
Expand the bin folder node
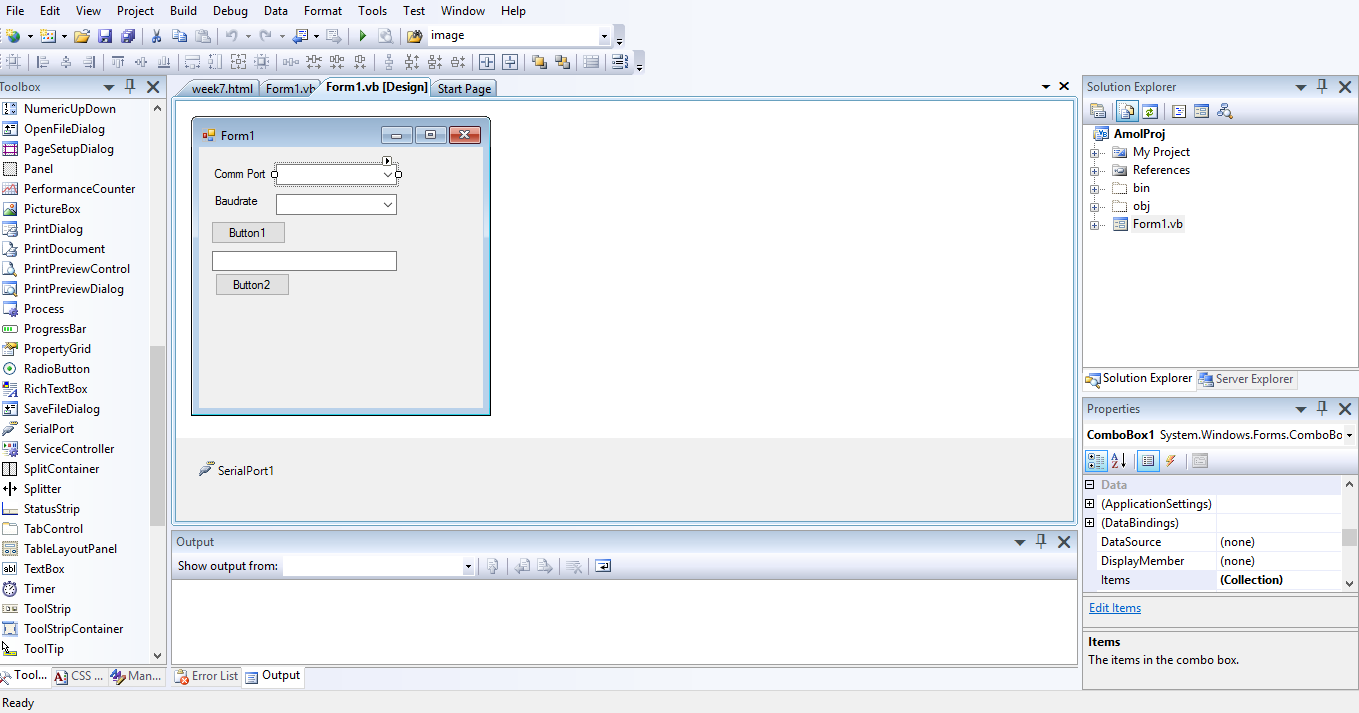(1095, 189)
